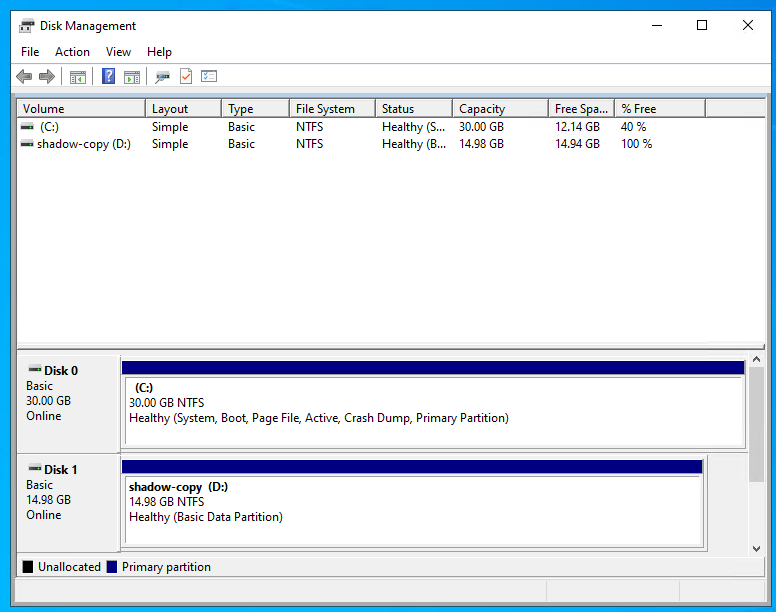This screenshot has height=612, width=776.
Task: Open the Help menu
Action: 159,52
